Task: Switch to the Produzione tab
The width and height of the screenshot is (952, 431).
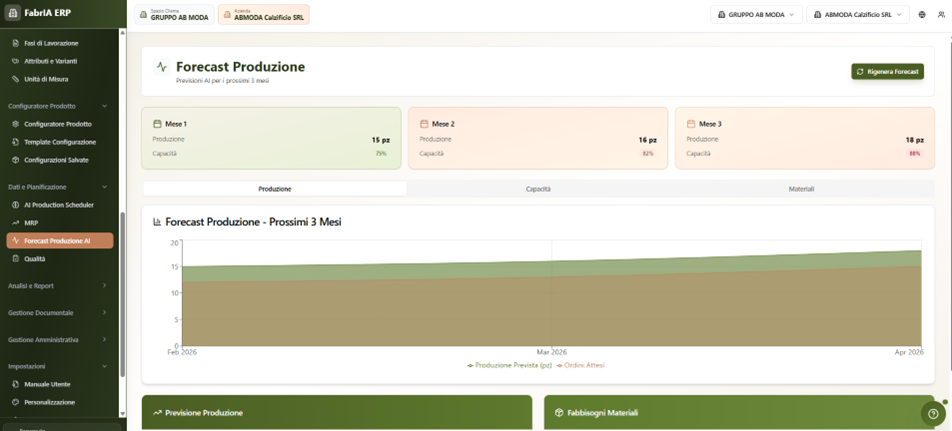Action: (275, 189)
